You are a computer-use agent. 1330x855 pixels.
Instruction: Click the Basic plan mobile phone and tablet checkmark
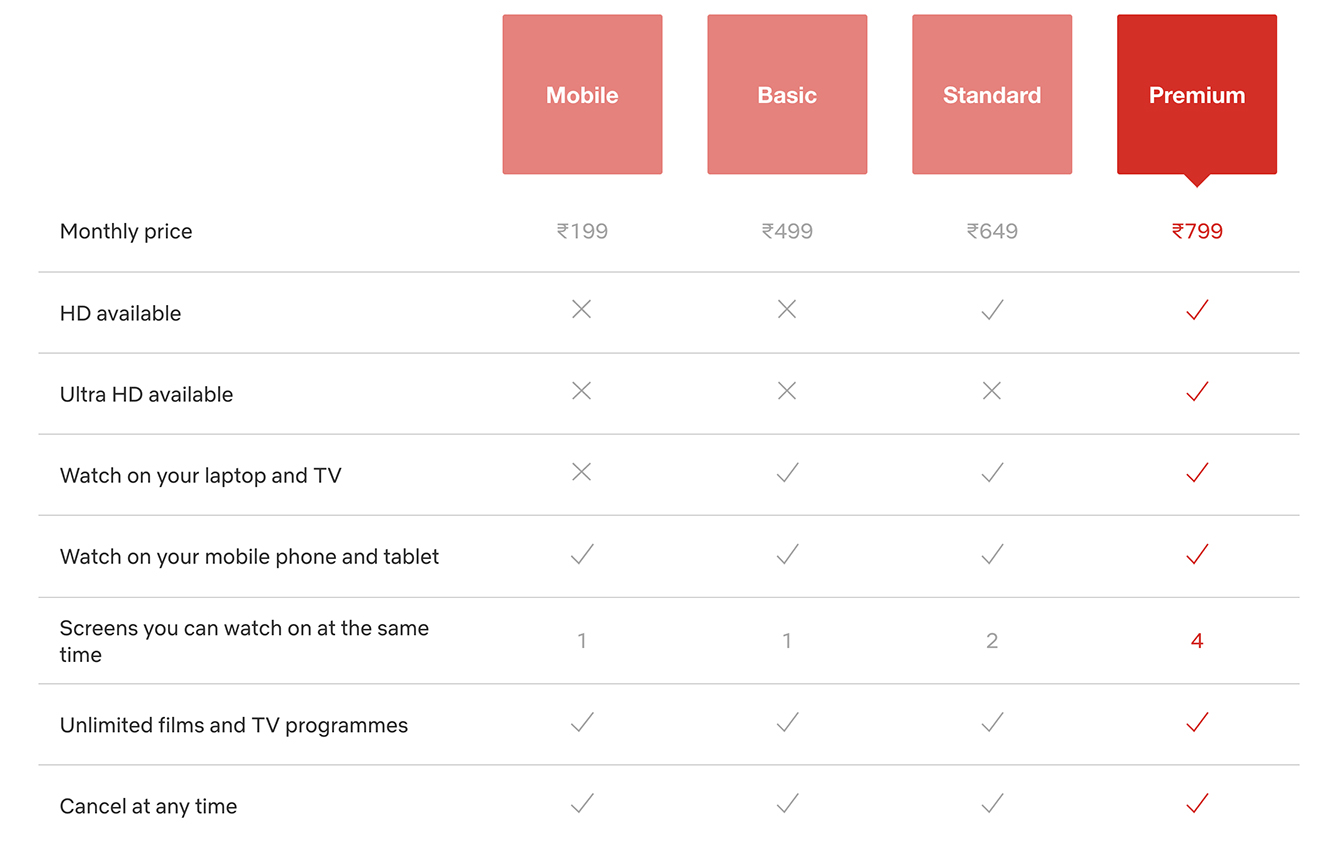pyautogui.click(x=787, y=554)
